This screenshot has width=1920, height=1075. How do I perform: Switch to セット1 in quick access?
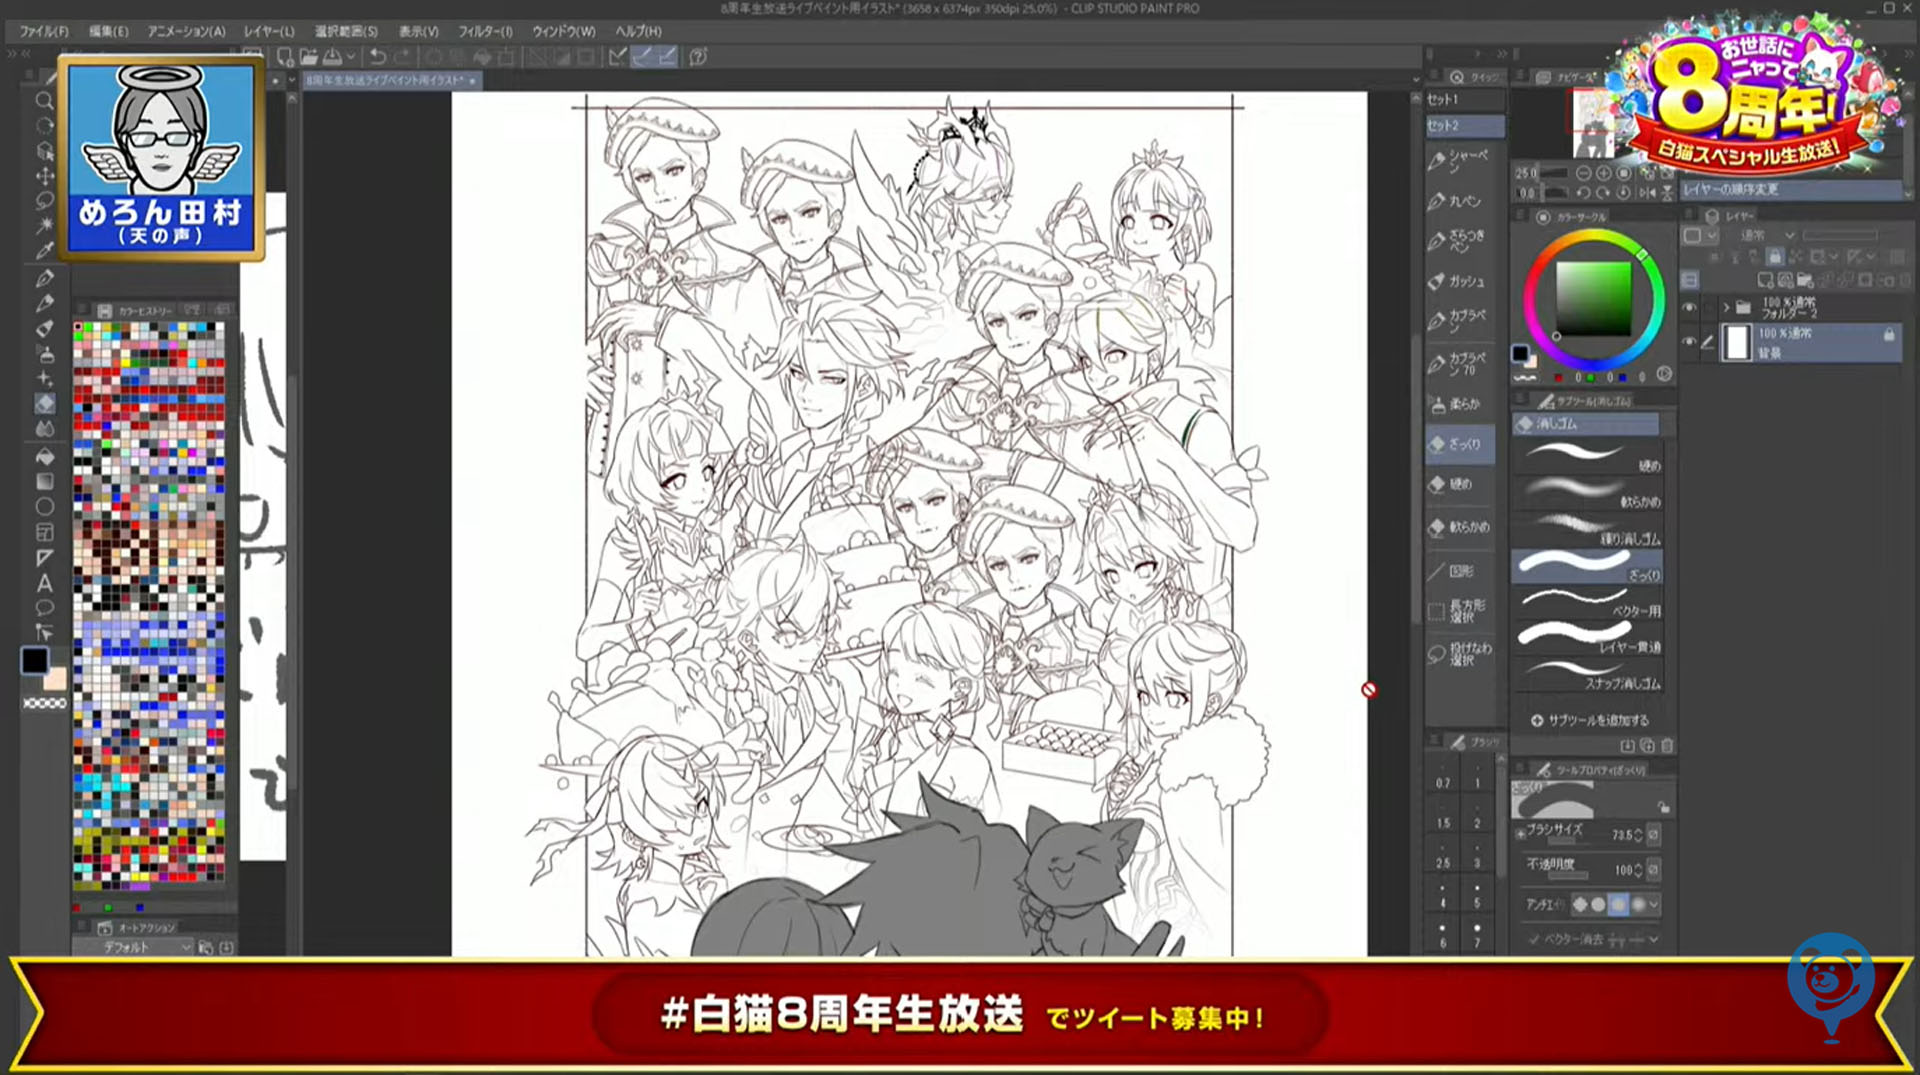tap(1464, 100)
